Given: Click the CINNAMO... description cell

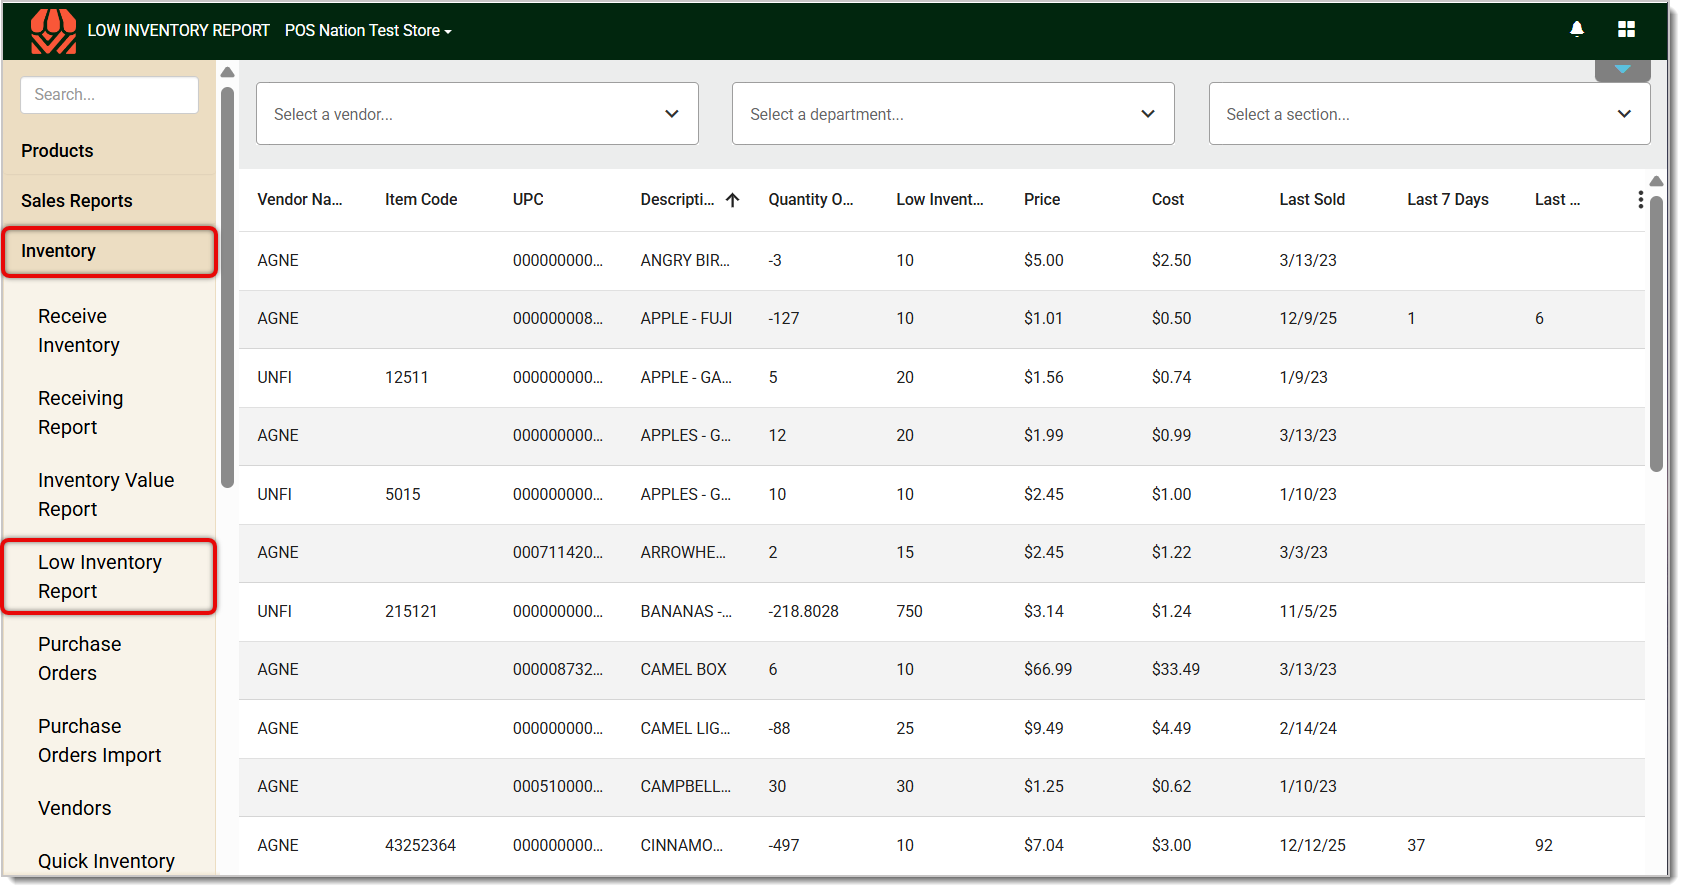Looking at the screenshot, I should tap(682, 846).
